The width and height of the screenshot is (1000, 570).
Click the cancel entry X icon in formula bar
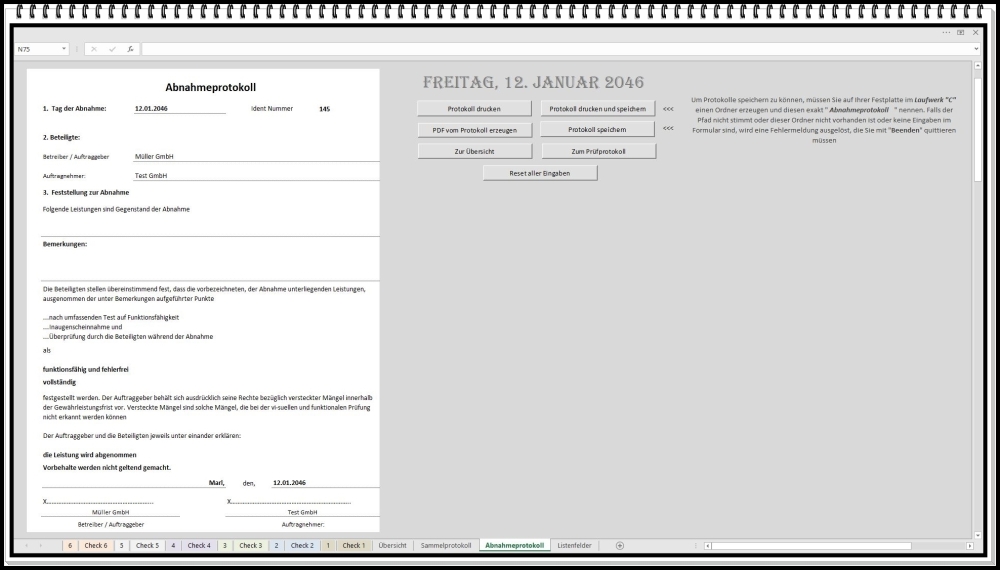point(94,49)
